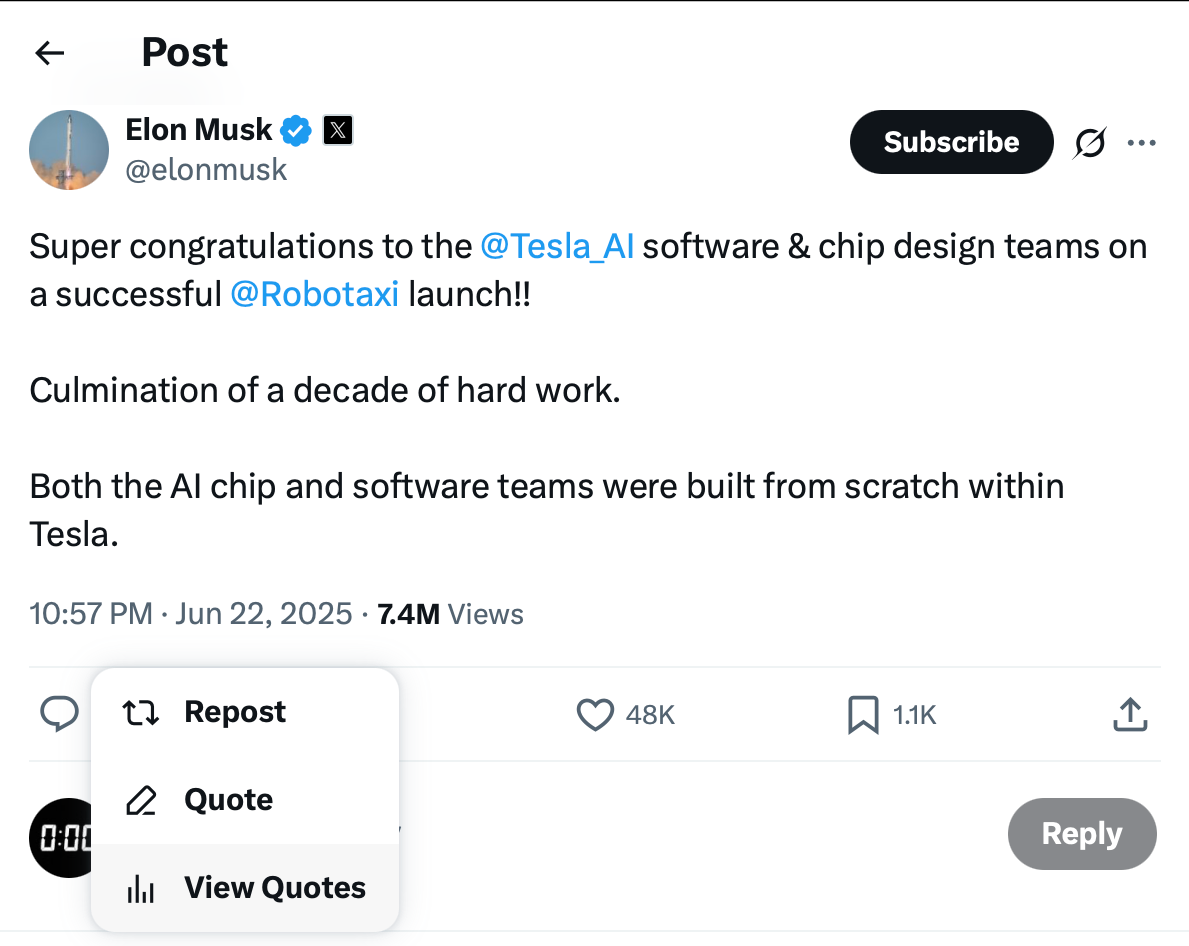The height and width of the screenshot is (946, 1189).
Task: Open the @Robotaxi profile link
Action: [315, 294]
